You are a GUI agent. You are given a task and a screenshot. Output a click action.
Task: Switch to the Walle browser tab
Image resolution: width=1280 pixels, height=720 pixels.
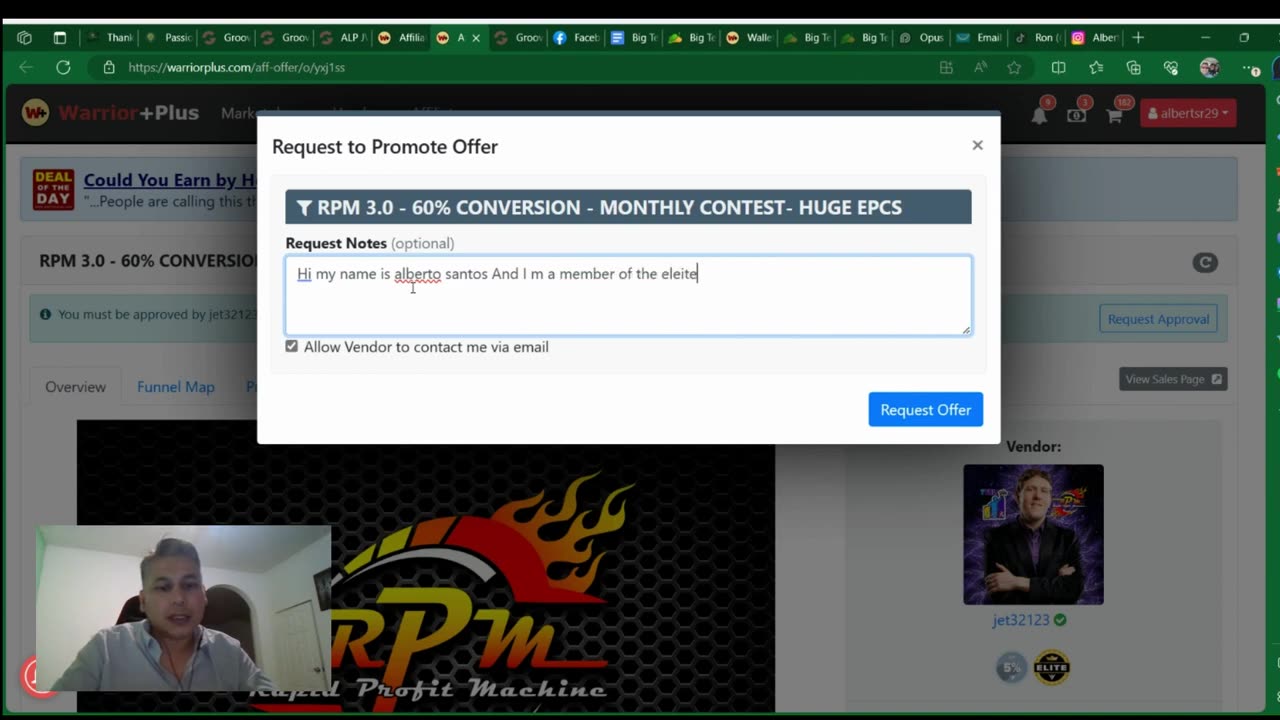(x=750, y=38)
